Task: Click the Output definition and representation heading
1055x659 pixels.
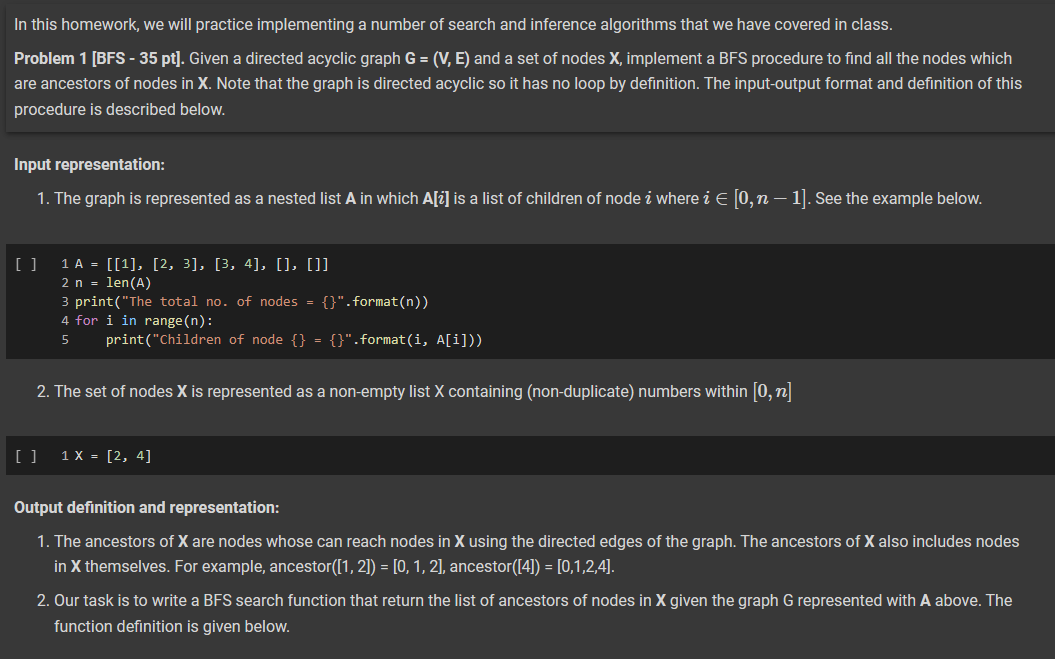Action: 147,508
